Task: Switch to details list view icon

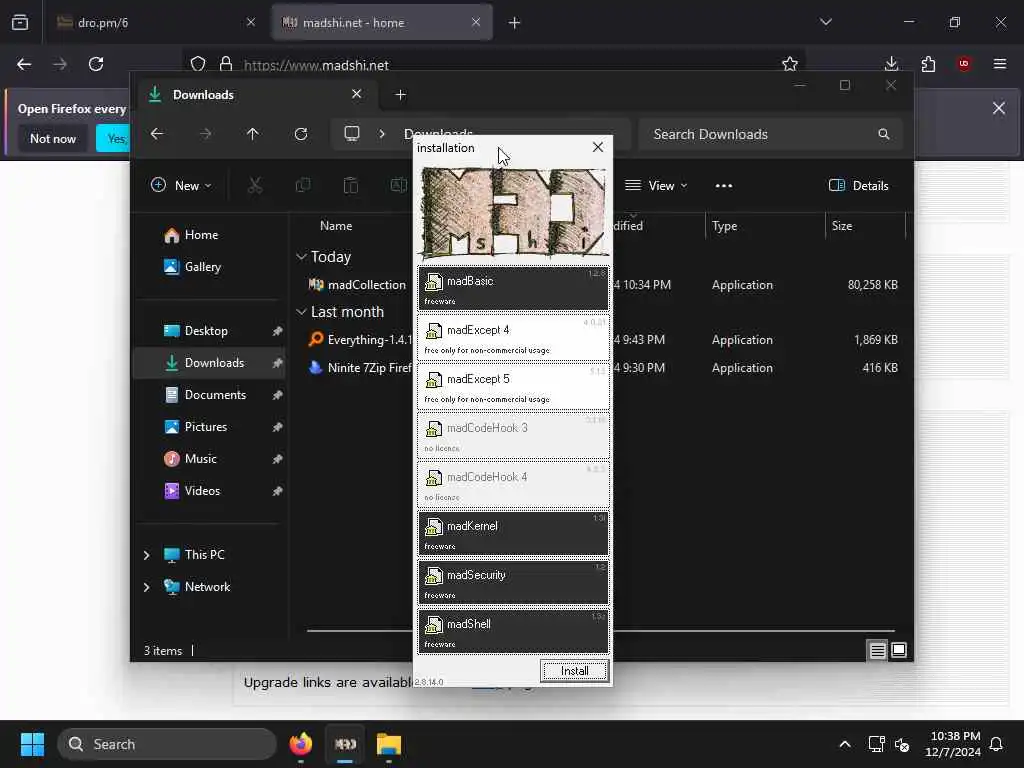Action: click(877, 650)
